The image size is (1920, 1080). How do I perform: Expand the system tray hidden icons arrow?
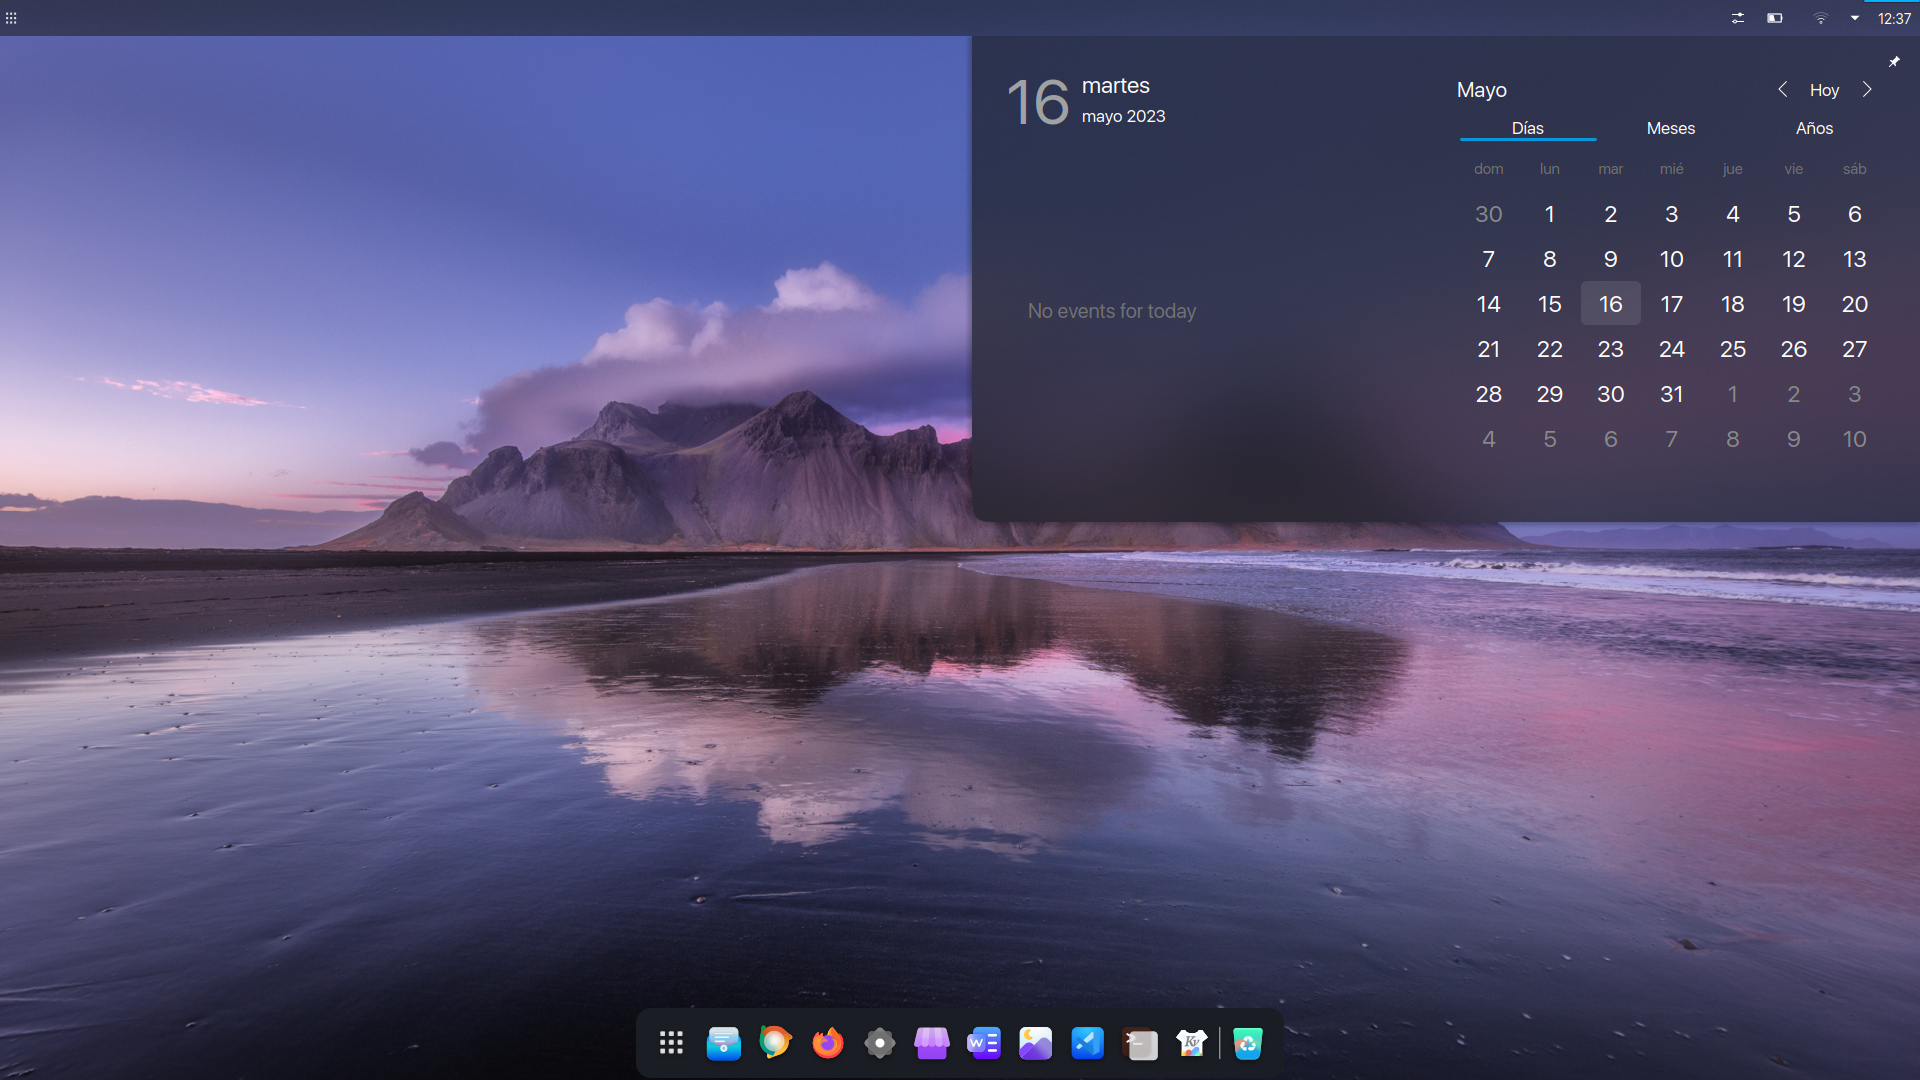pyautogui.click(x=1855, y=18)
